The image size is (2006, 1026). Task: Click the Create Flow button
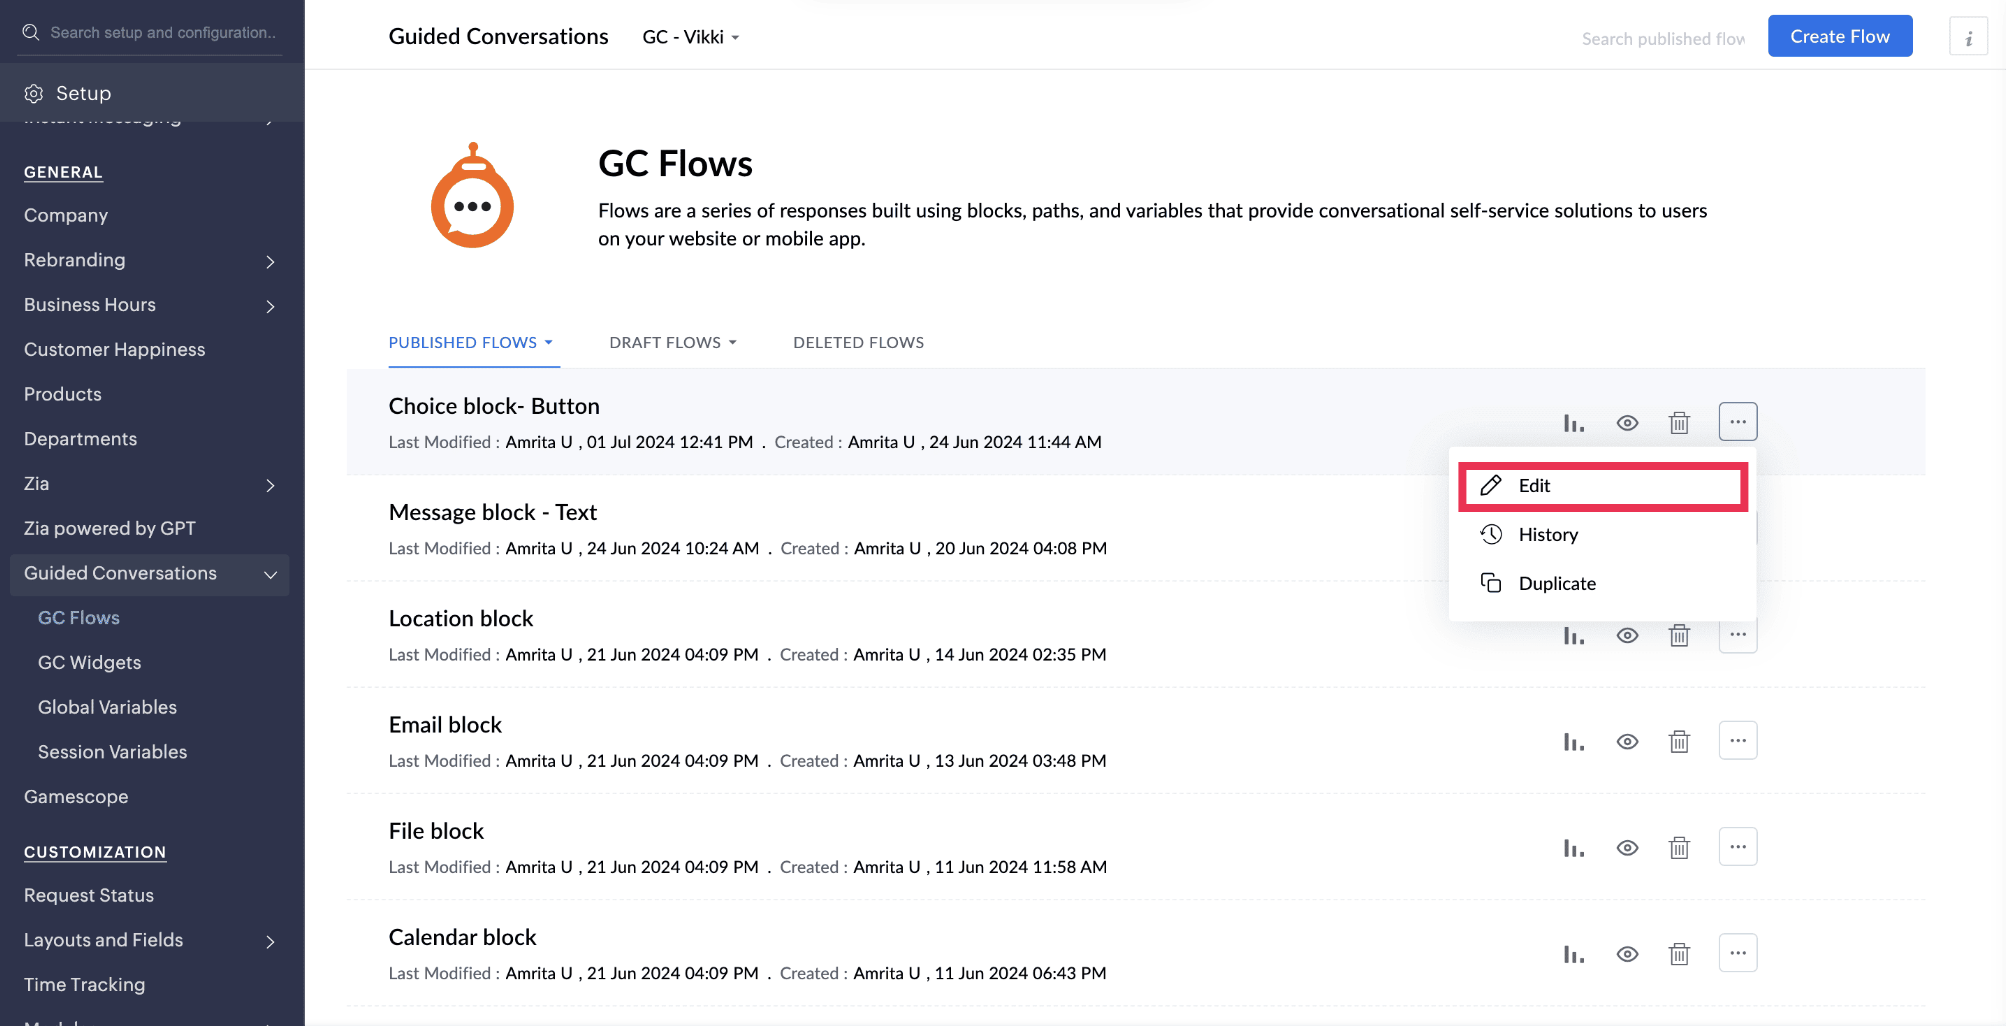pyautogui.click(x=1839, y=37)
